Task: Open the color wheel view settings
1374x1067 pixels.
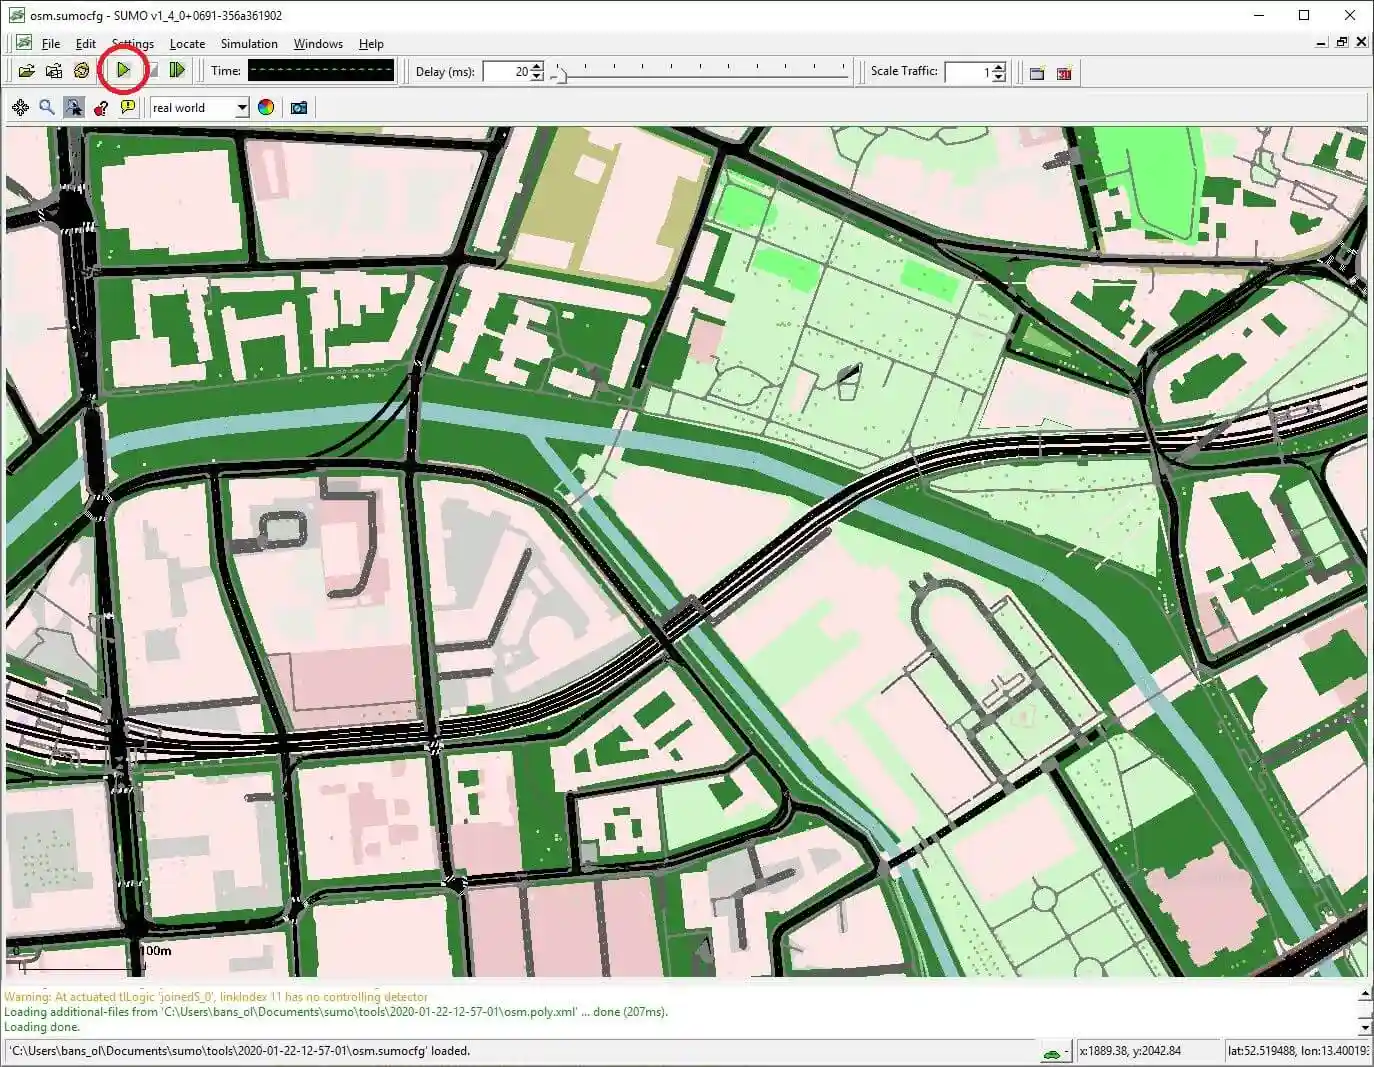Action: coord(266,108)
